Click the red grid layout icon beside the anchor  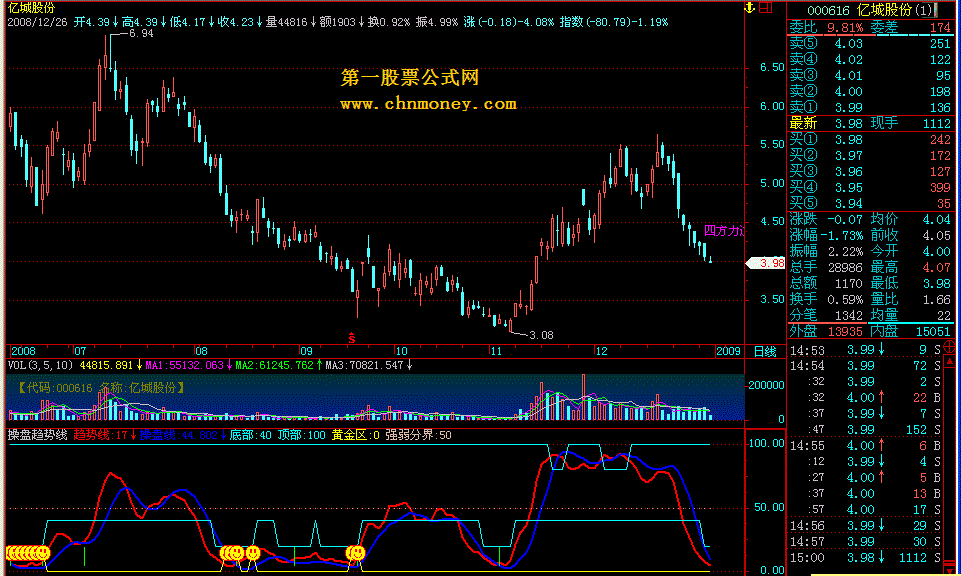765,8
